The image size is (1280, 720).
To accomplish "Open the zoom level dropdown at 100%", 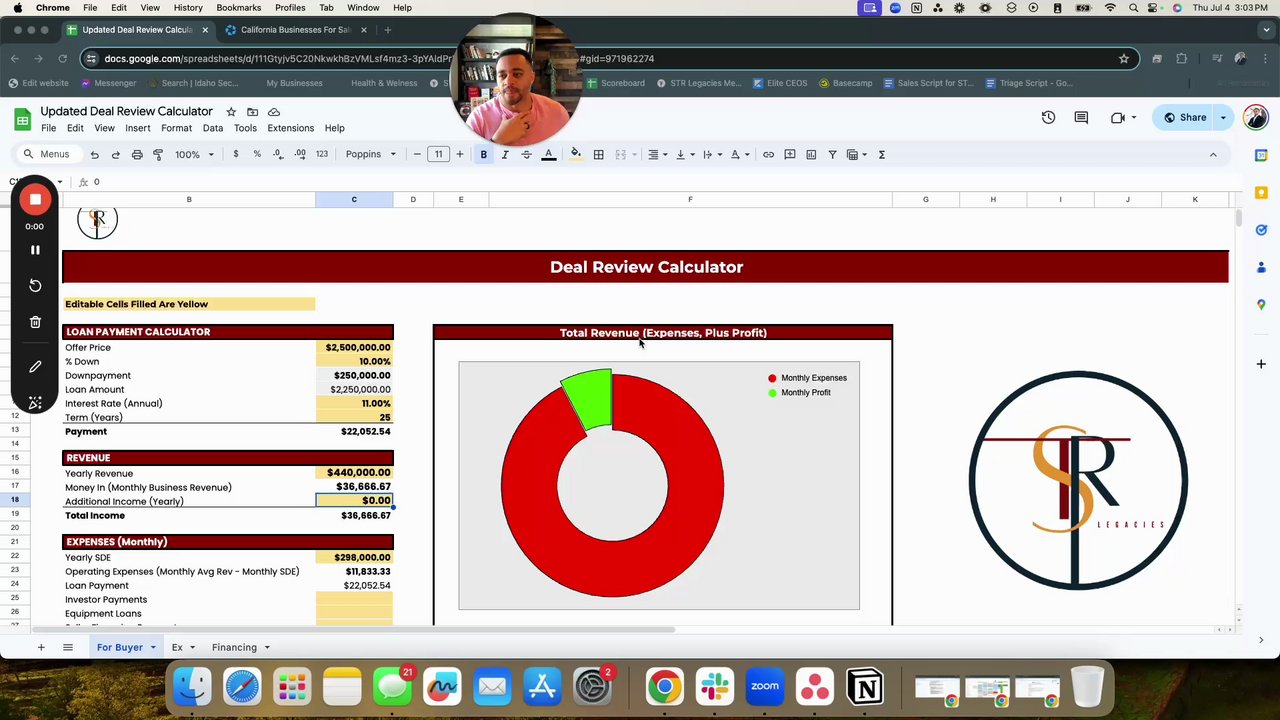I will pos(192,154).
